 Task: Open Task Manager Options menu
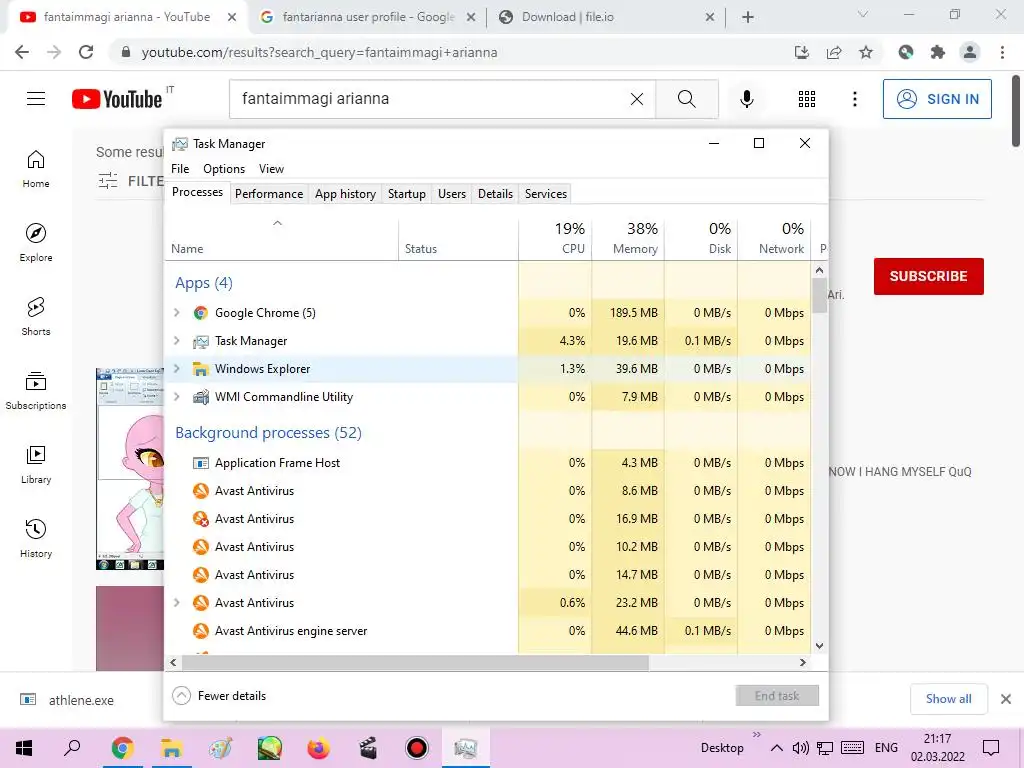click(x=224, y=168)
